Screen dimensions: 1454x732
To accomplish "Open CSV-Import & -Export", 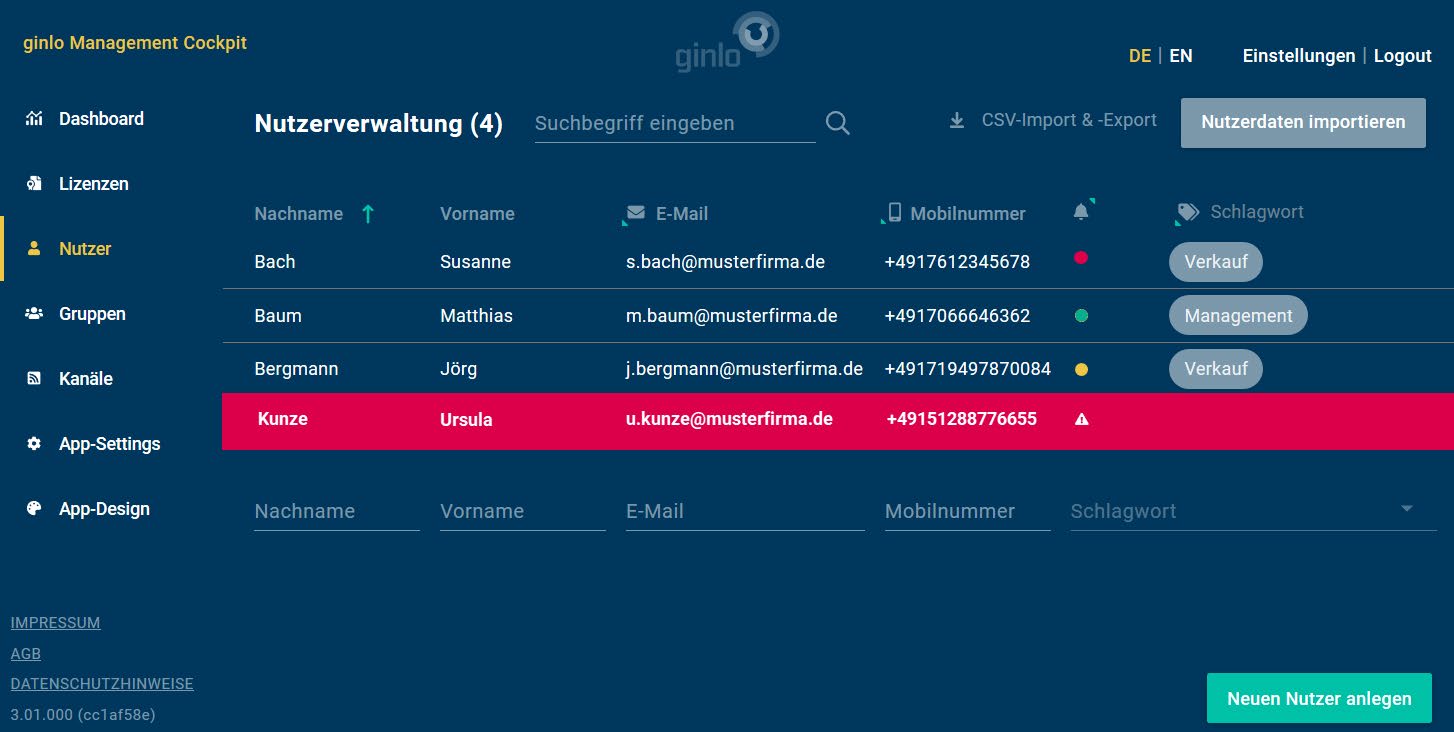I will click(x=1069, y=120).
